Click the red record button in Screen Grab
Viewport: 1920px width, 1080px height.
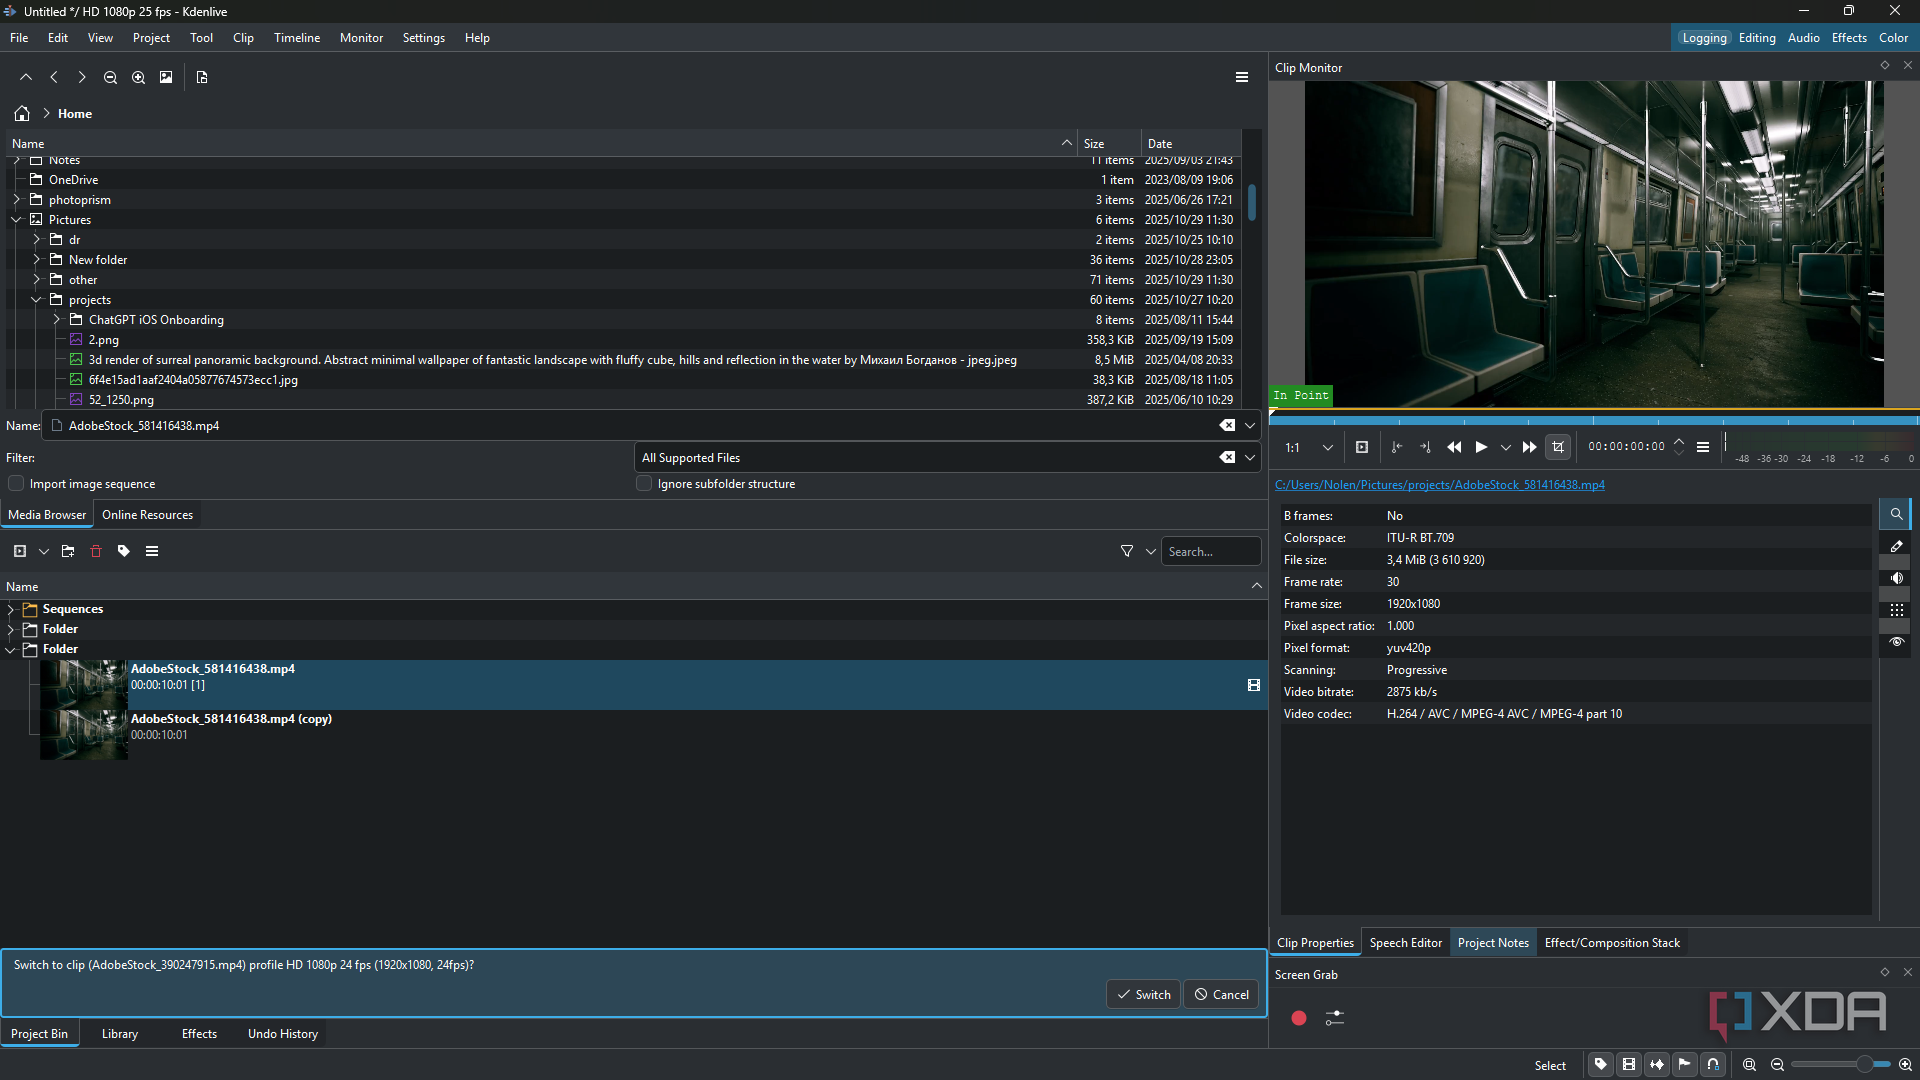click(1299, 1018)
